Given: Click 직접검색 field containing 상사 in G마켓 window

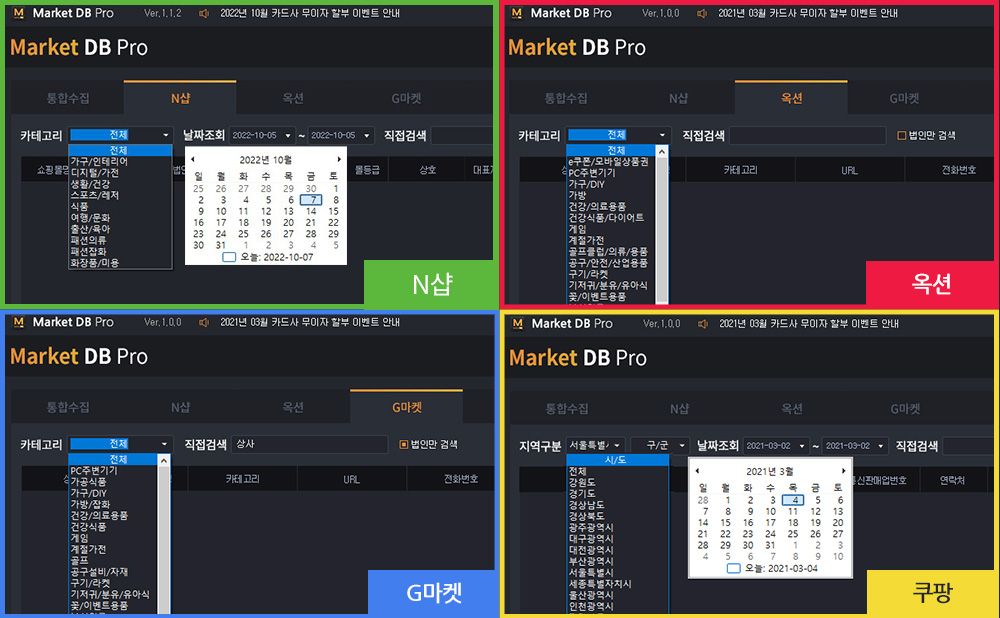Looking at the screenshot, I should [x=309, y=444].
